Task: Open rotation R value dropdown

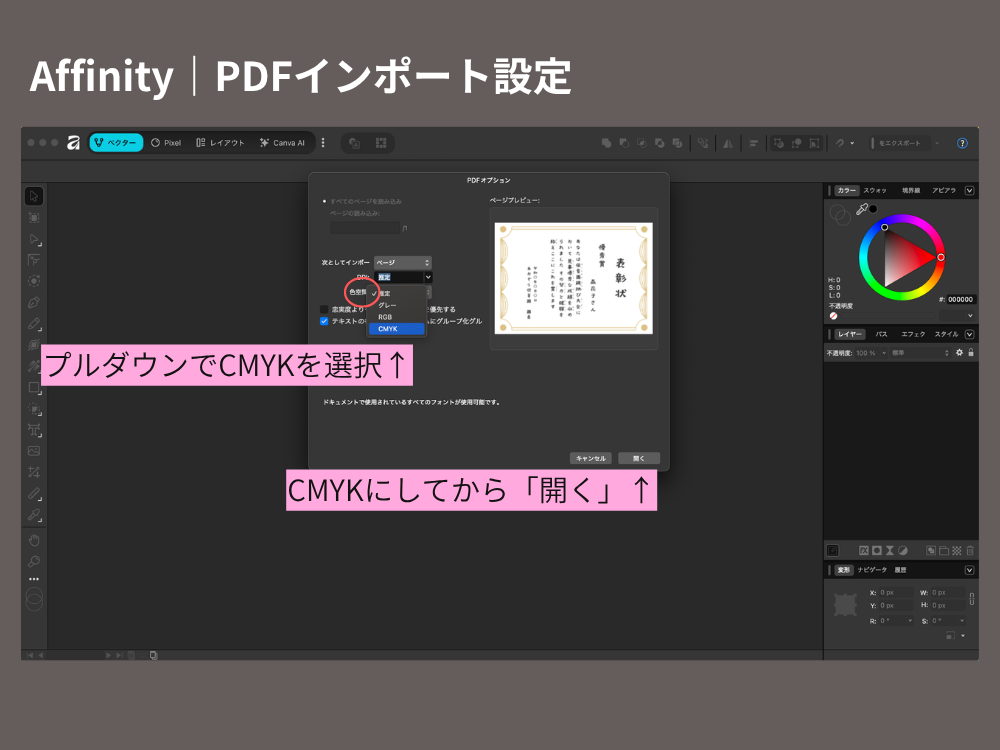Action: [910, 621]
